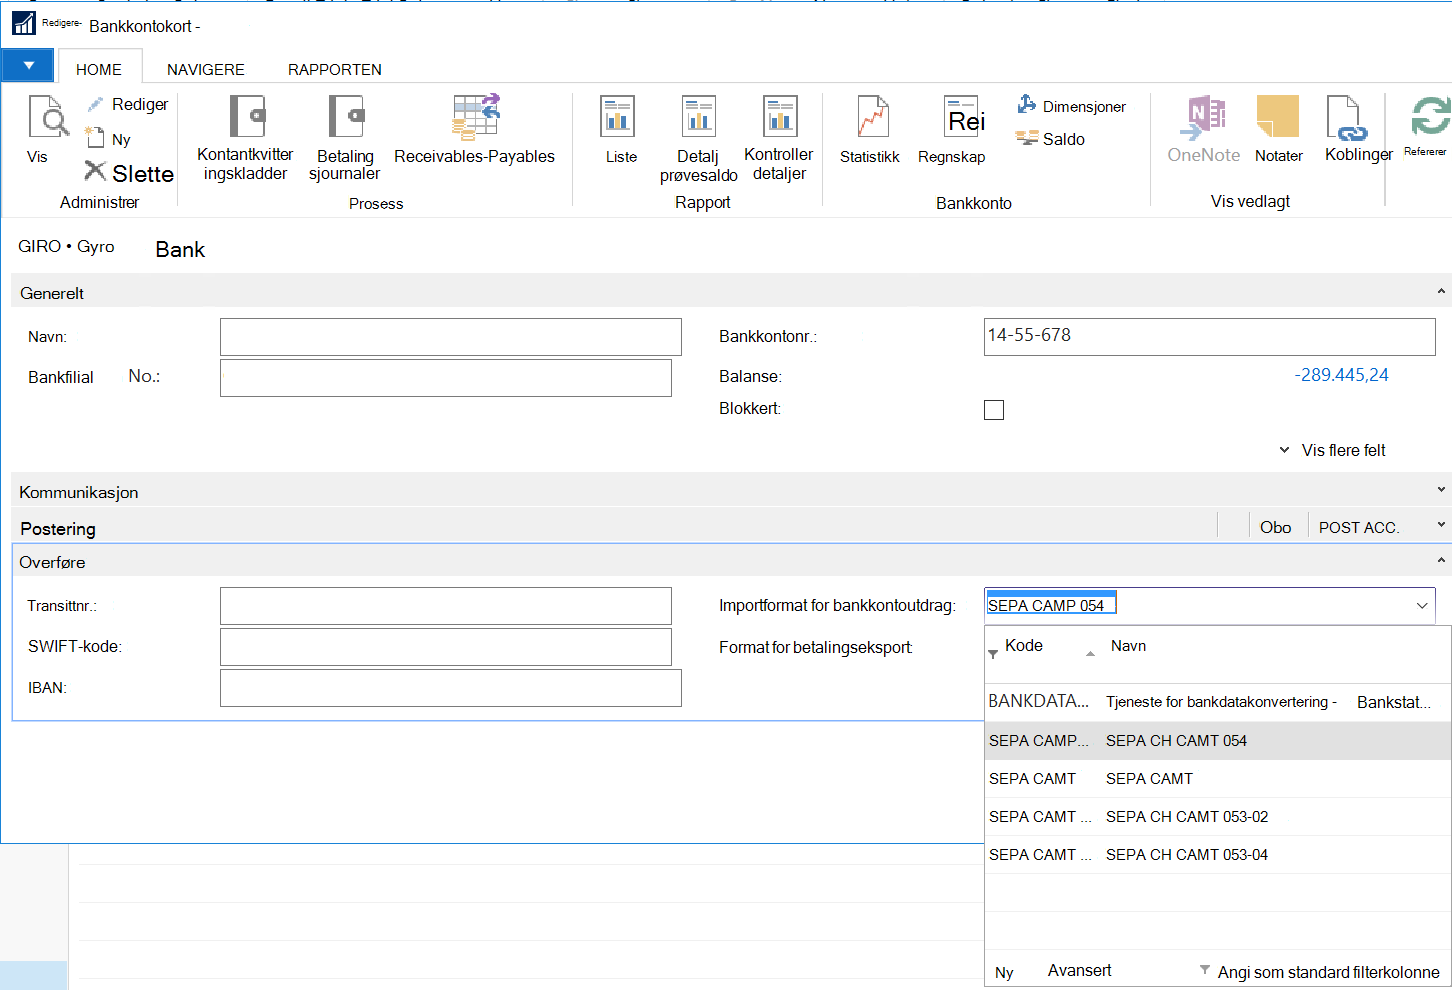Expand Vis flere felt
1452x990 pixels.
click(1332, 450)
